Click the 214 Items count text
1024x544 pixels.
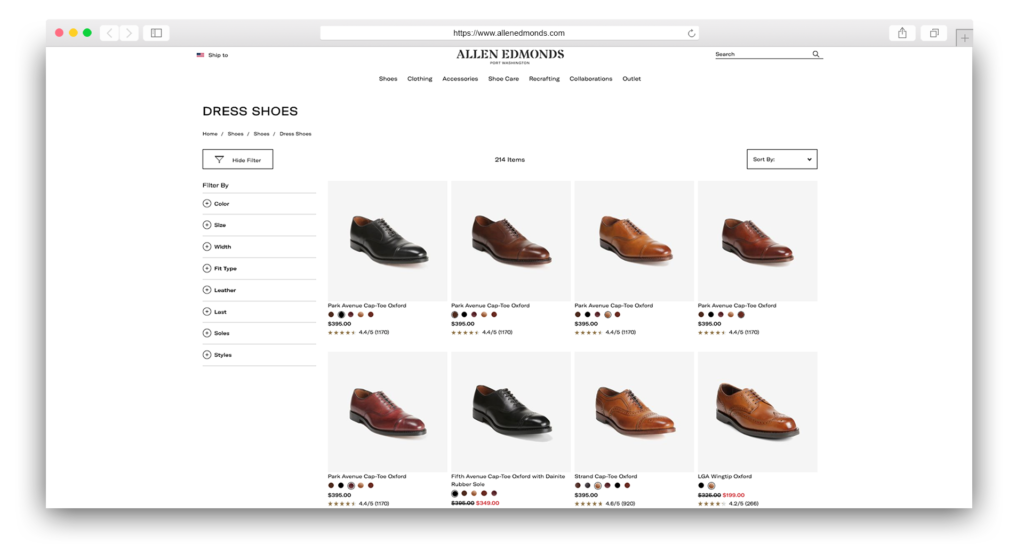pos(509,160)
